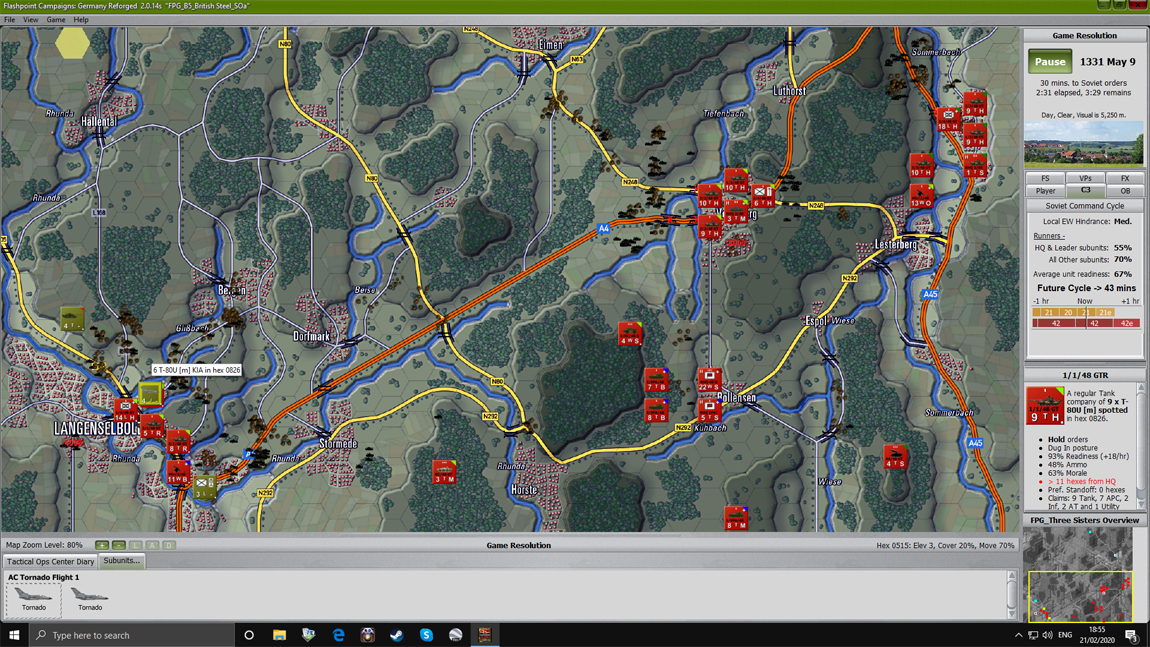The width and height of the screenshot is (1150, 647).
Task: Open the Help menu
Action: [x=81, y=20]
